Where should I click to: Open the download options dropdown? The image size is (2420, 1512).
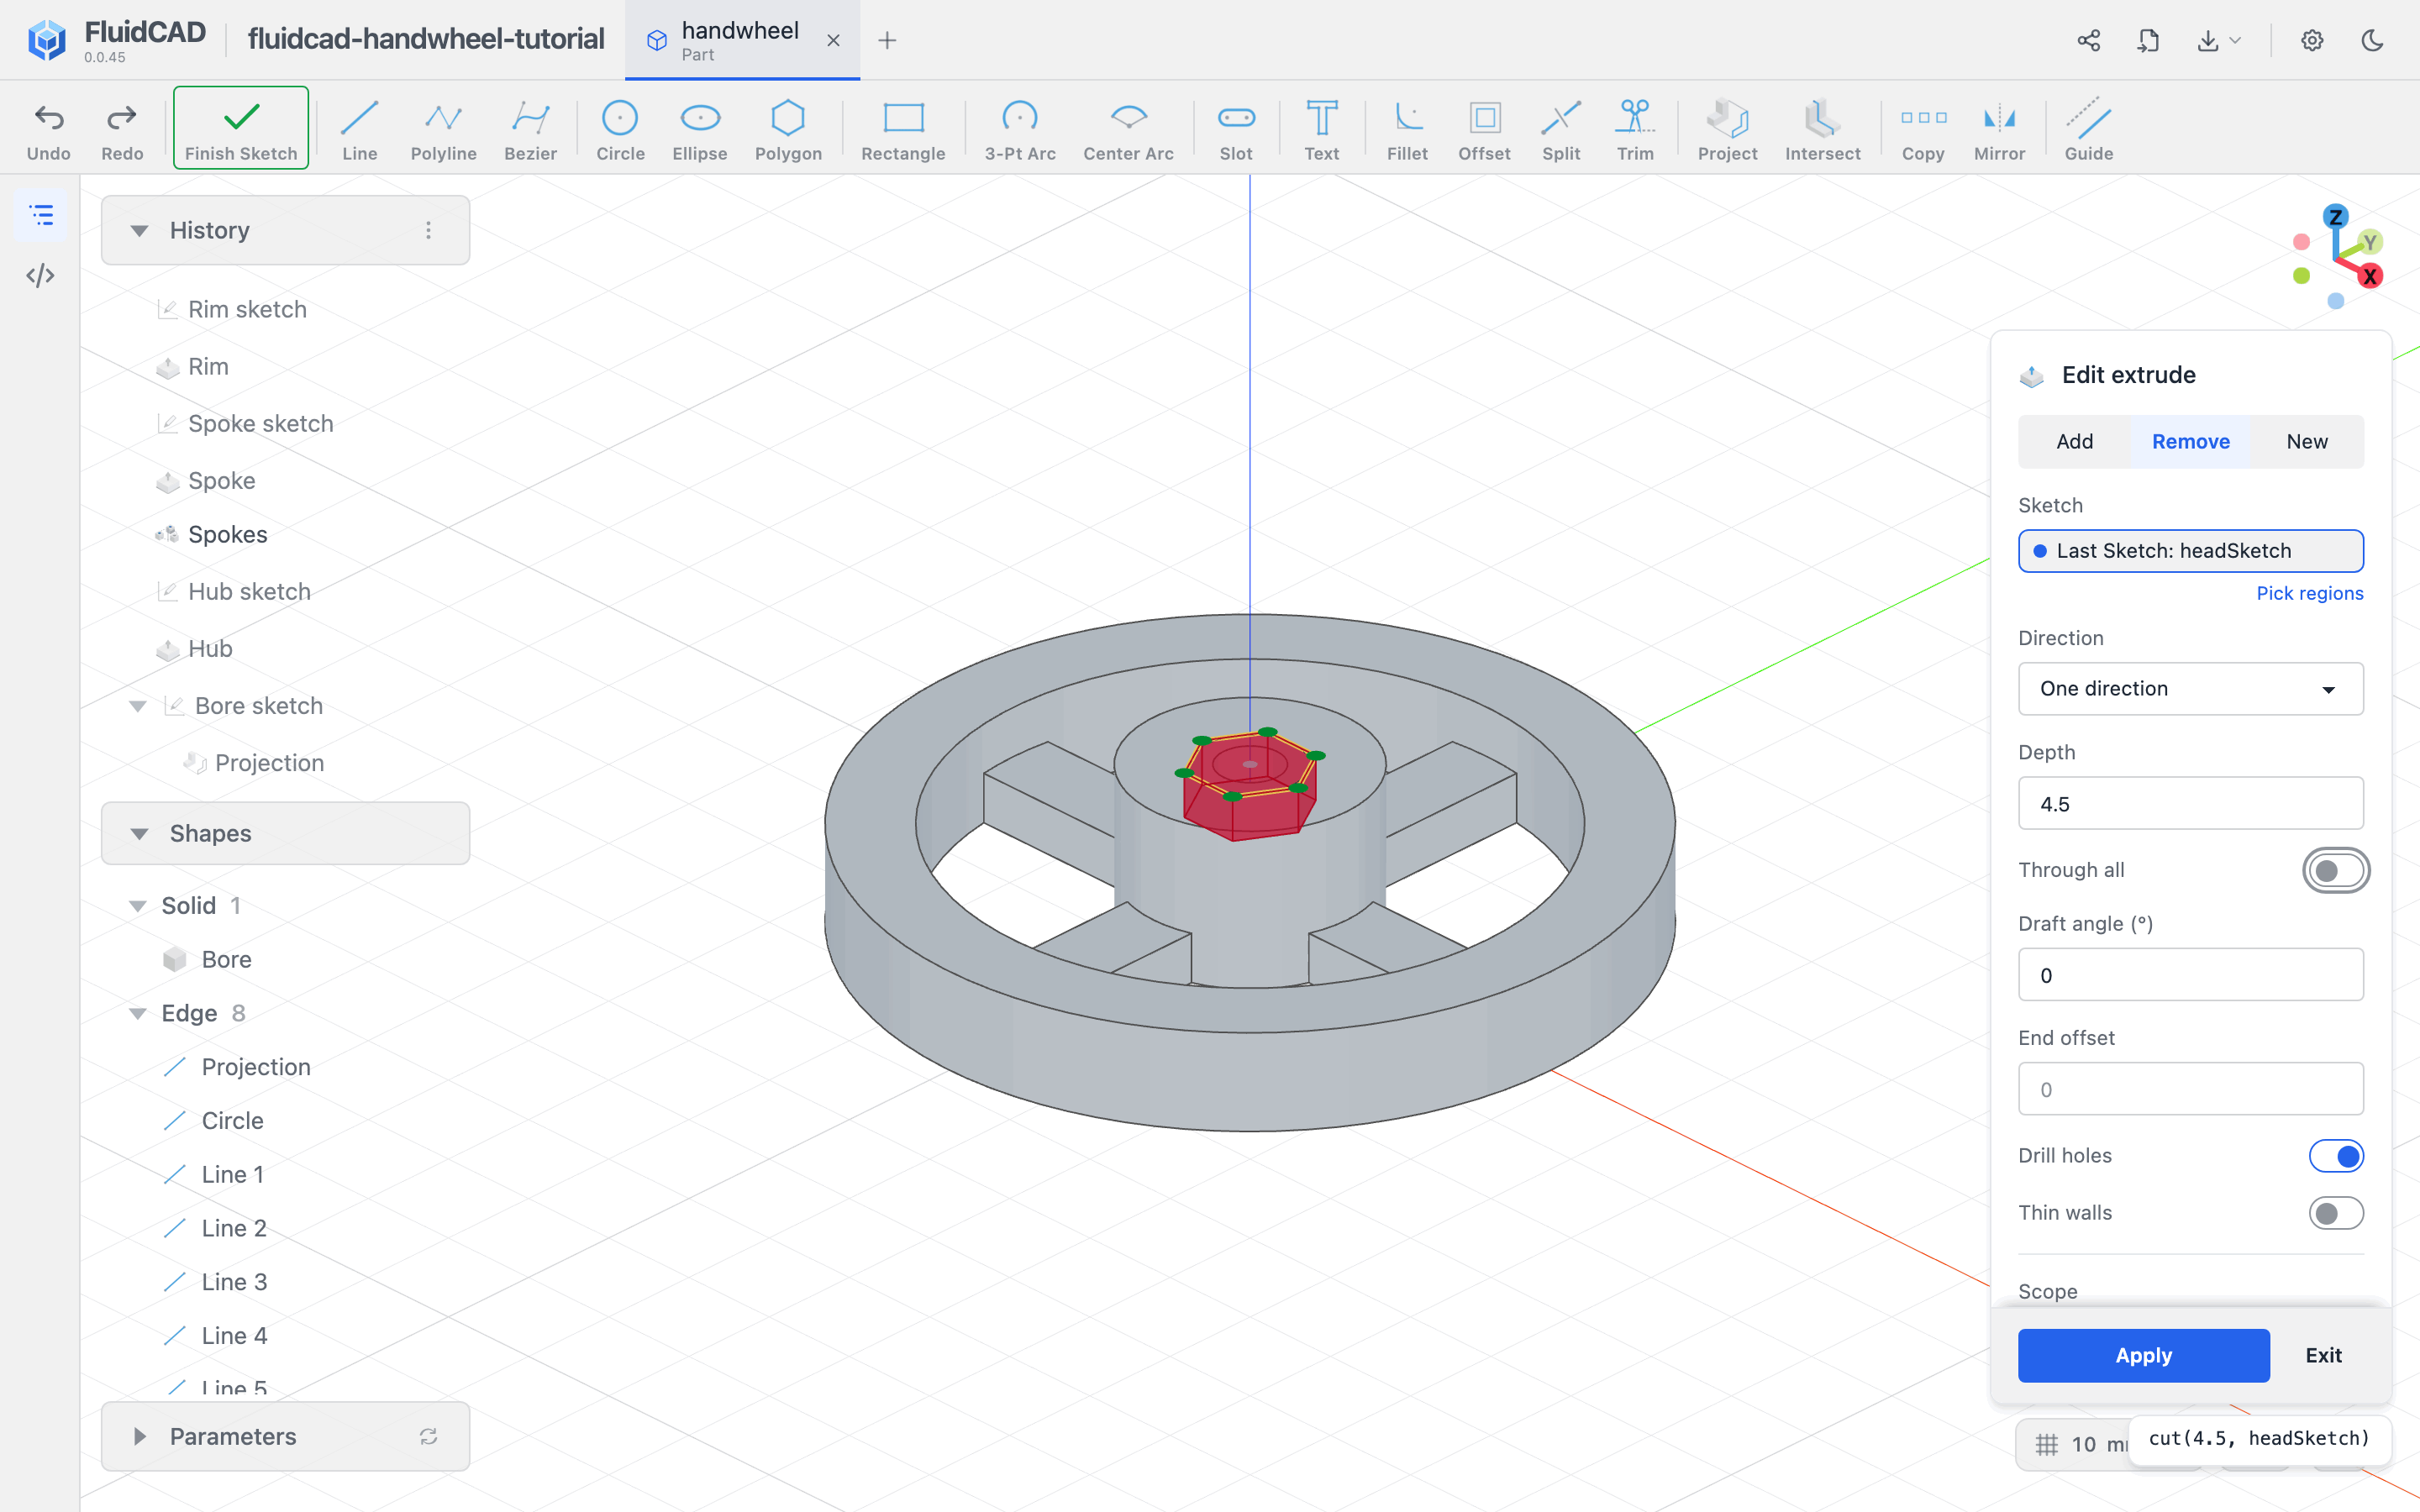2219,40
